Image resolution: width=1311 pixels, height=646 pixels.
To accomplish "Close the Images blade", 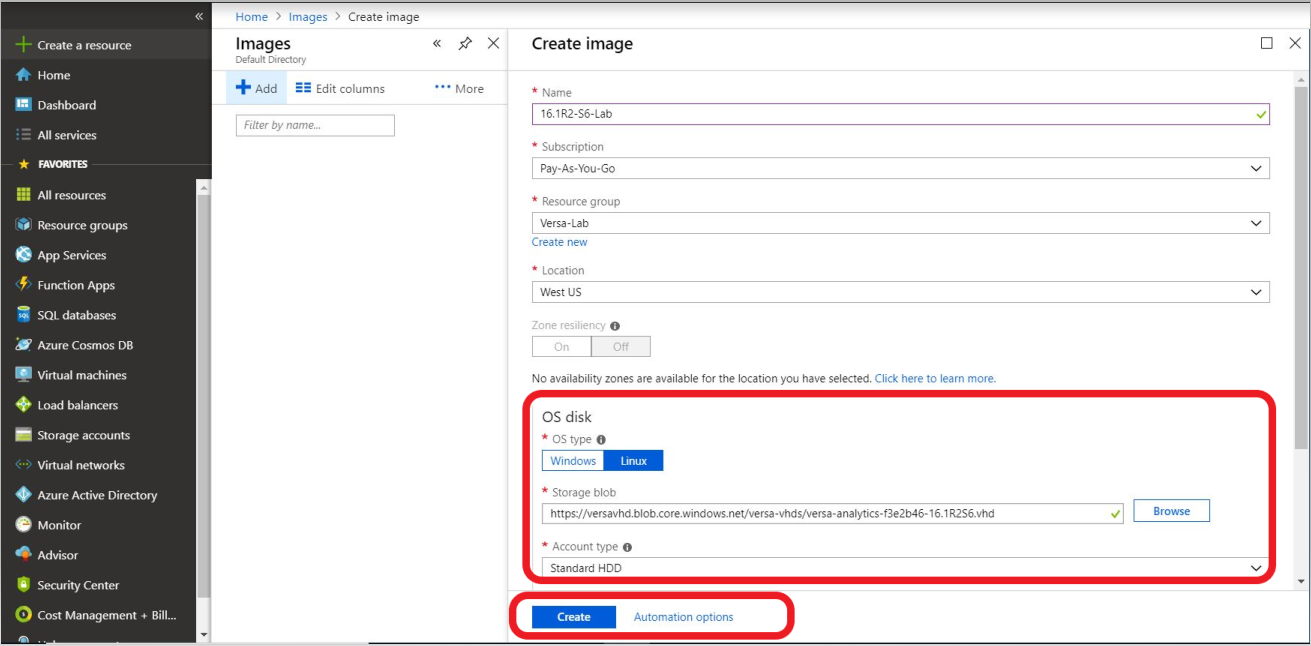I will click(493, 43).
